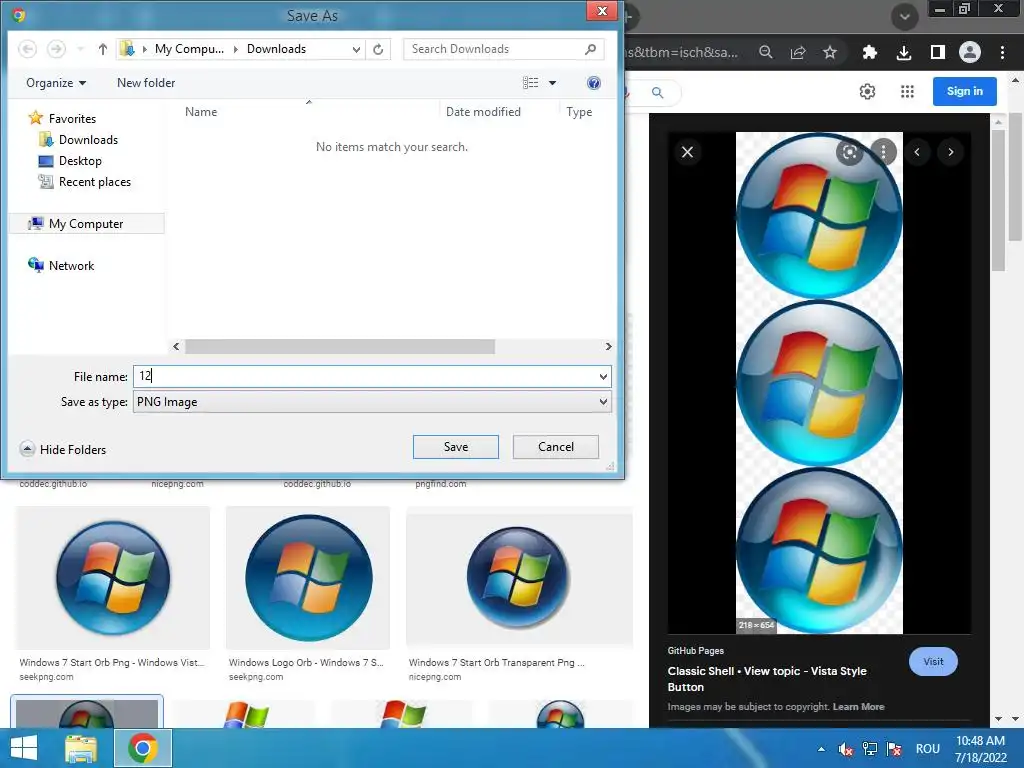Click the horizontal scrollbar in file list
This screenshot has height=768, width=1024.
340,346
